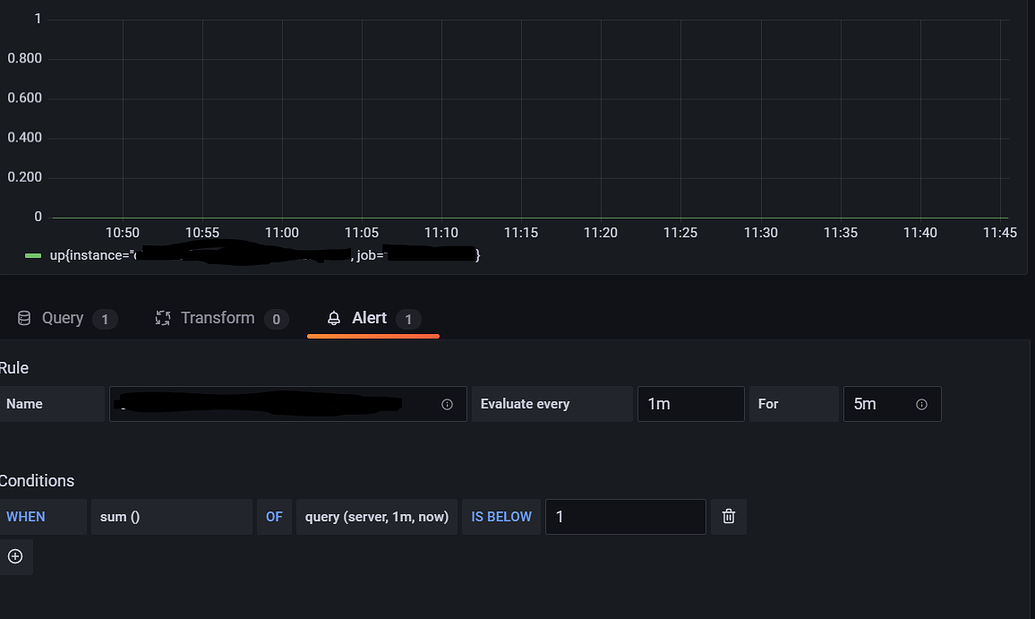Click the bell icon on the Alert tab
Image resolution: width=1035 pixels, height=619 pixels.
point(333,318)
